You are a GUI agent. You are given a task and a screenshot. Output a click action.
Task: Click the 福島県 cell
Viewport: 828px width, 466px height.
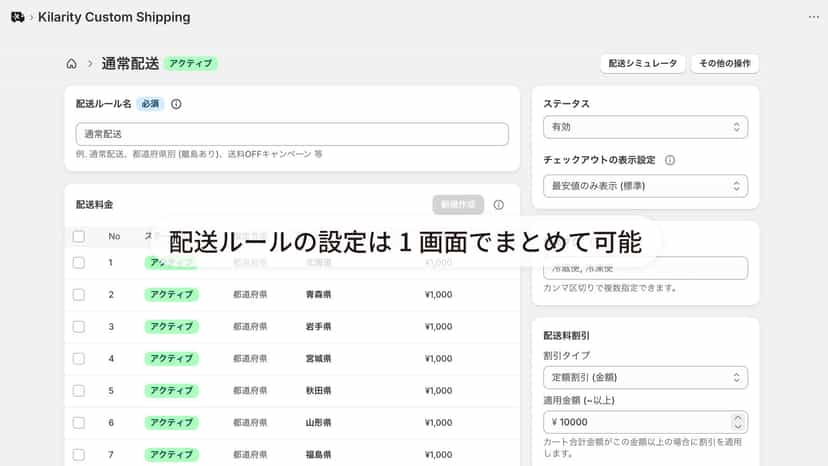(318, 454)
